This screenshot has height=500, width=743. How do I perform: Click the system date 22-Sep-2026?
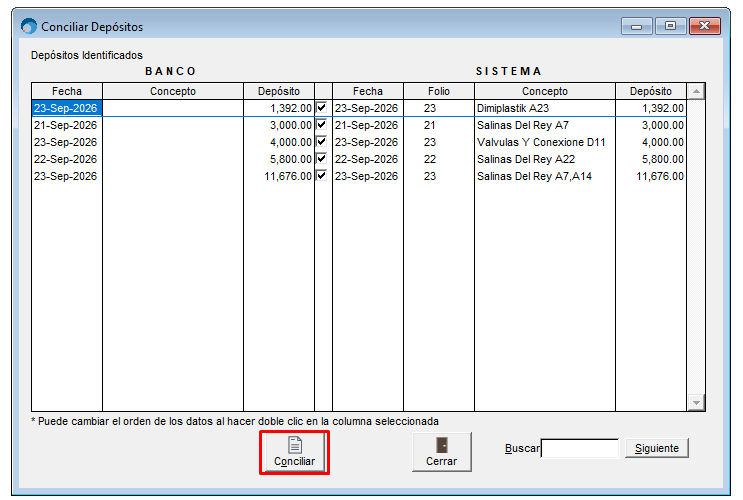368,159
